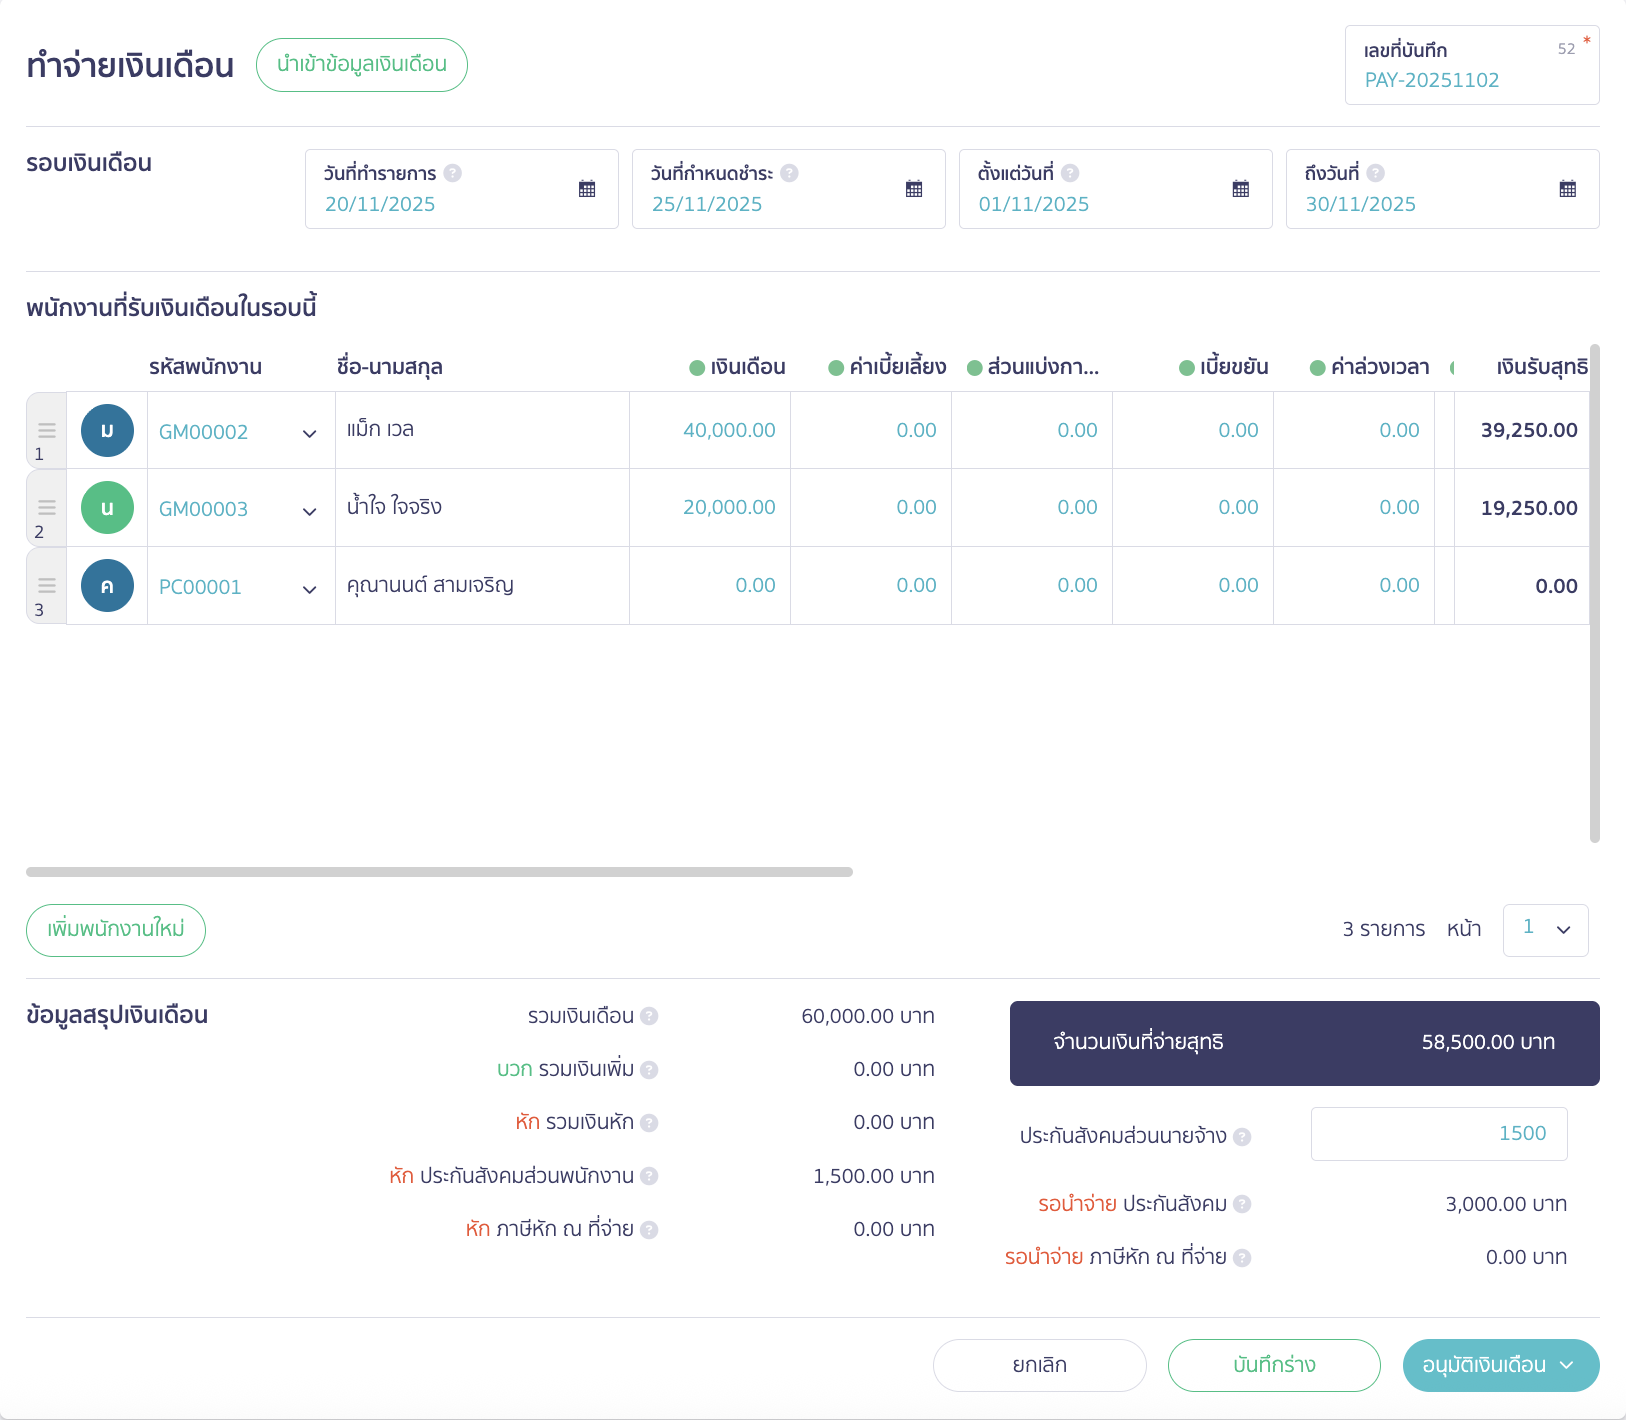Open calendar for วันที่กำหนดชำระ date

coord(914,189)
